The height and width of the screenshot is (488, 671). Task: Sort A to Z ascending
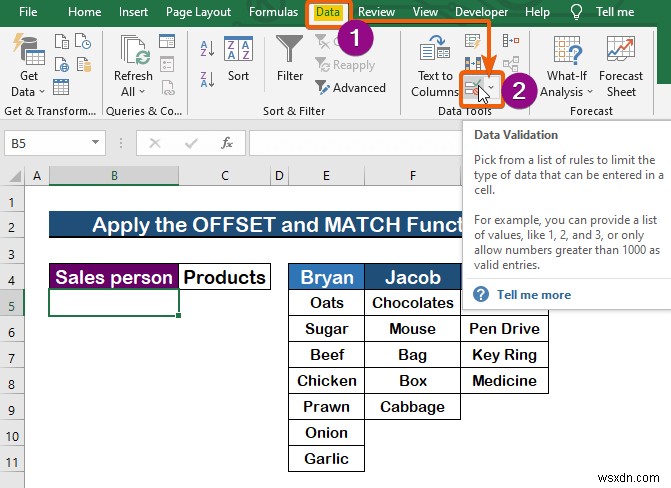click(207, 48)
